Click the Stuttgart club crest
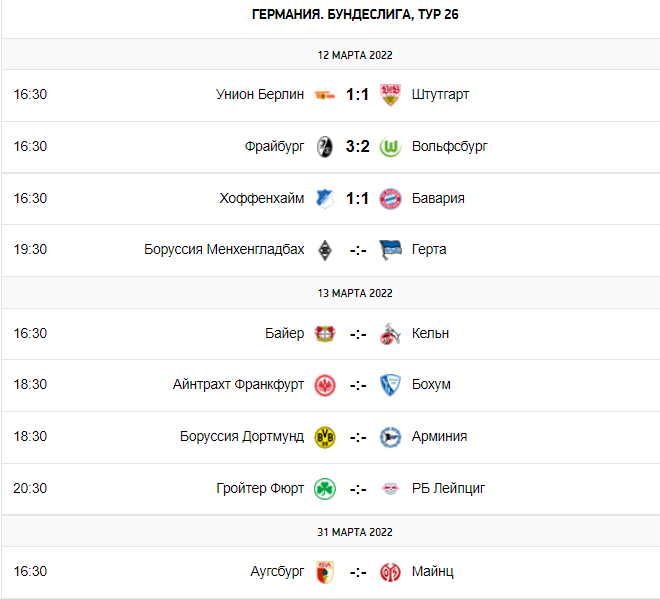Image resolution: width=660 pixels, height=599 pixels. coord(391,95)
